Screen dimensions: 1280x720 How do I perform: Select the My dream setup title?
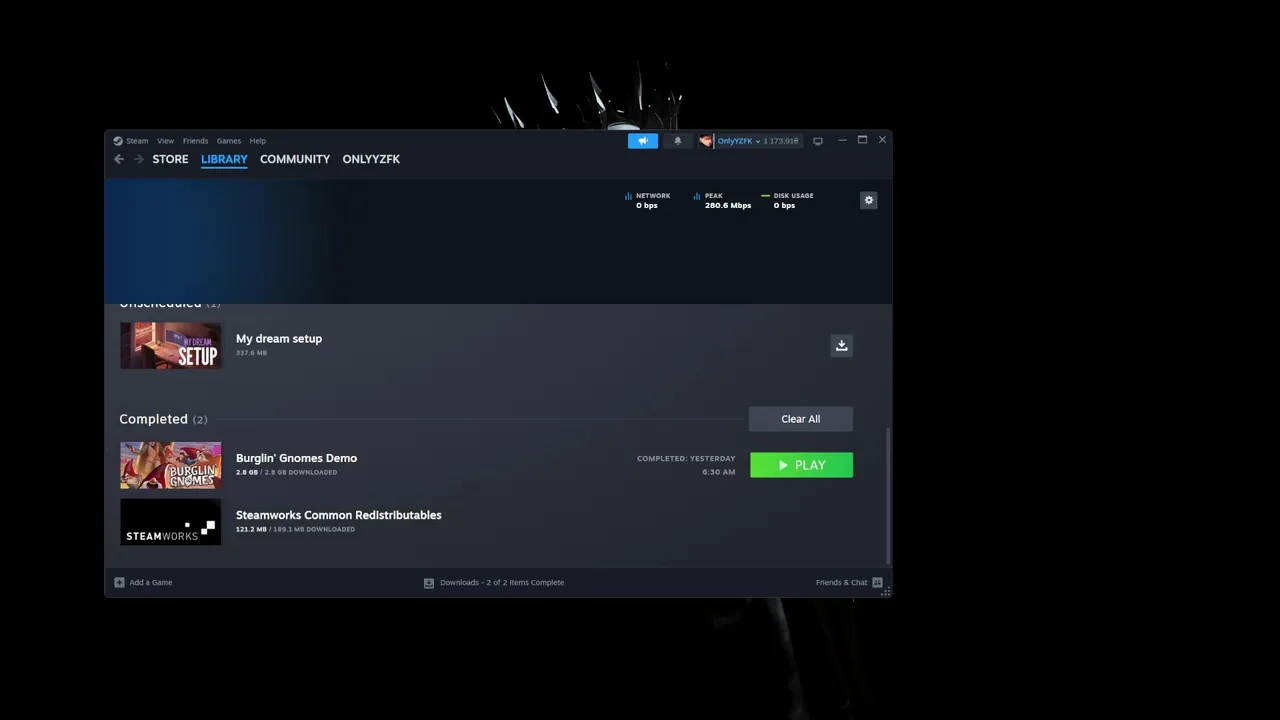pos(279,339)
